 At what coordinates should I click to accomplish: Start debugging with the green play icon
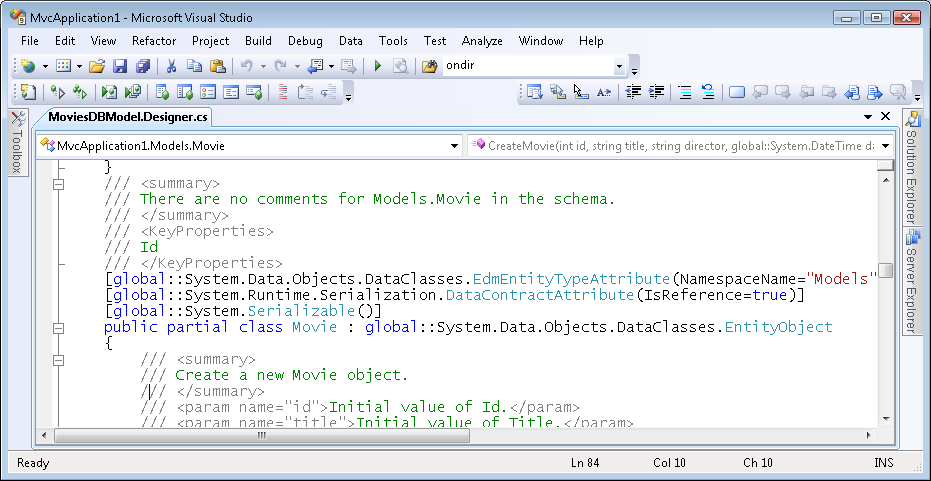[x=378, y=67]
